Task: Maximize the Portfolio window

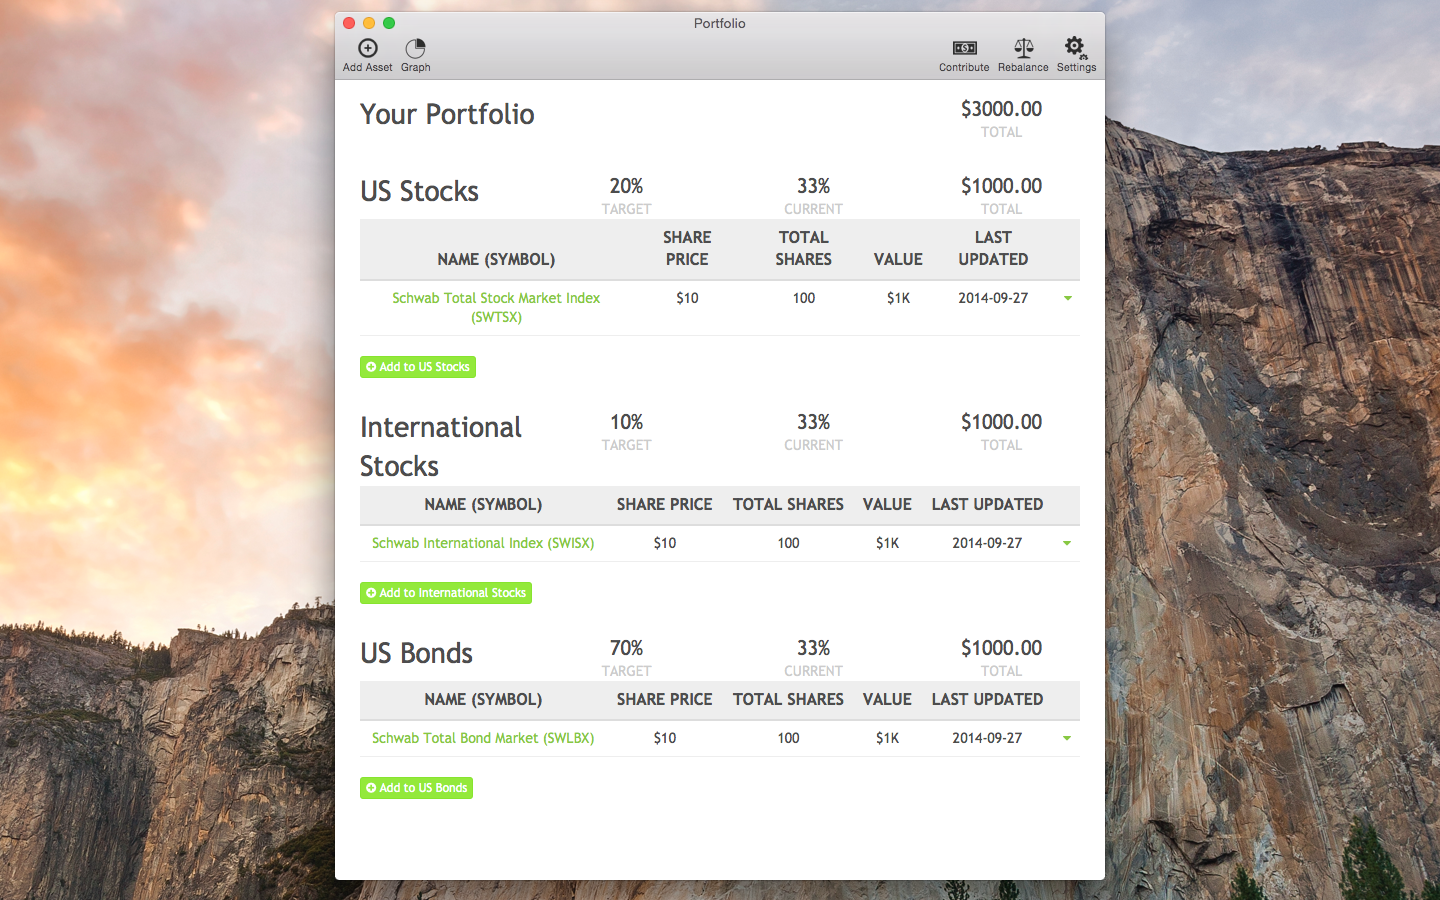Action: 389,23
